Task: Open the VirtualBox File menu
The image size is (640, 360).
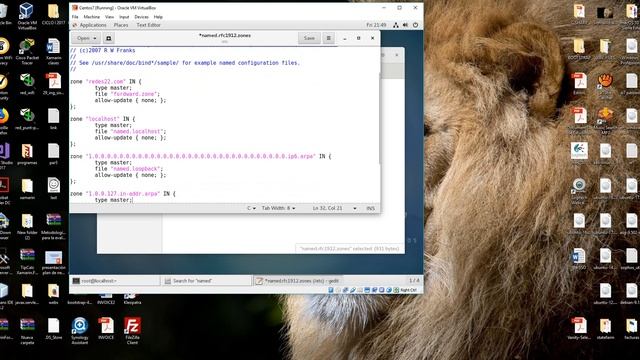Action: coord(75,17)
